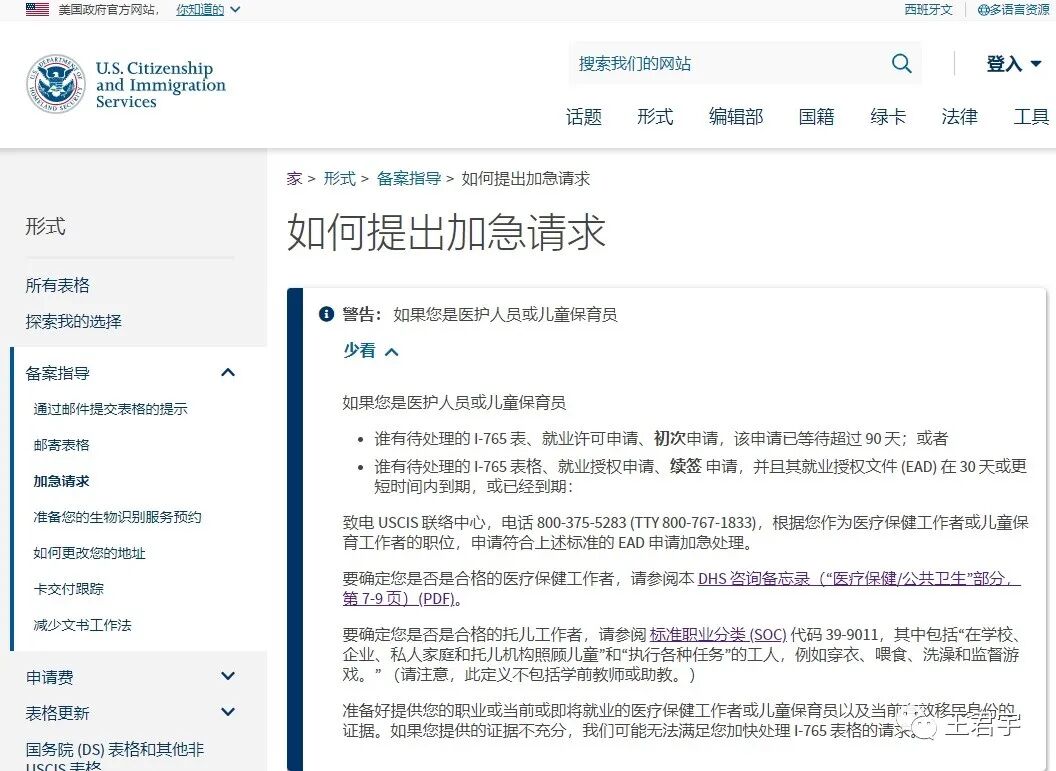Screen dimensions: 1056x771
Task: Click the 搜索我们的网站 search field
Action: (700, 63)
